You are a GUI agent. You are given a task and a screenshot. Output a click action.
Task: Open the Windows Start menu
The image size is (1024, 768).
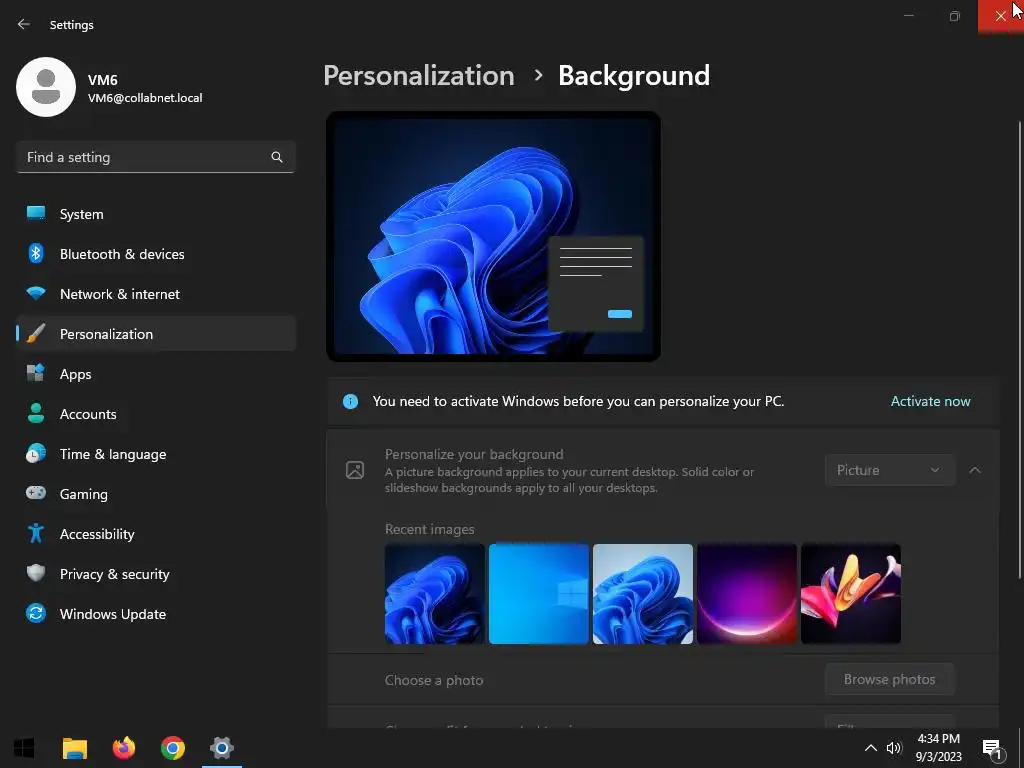point(24,748)
